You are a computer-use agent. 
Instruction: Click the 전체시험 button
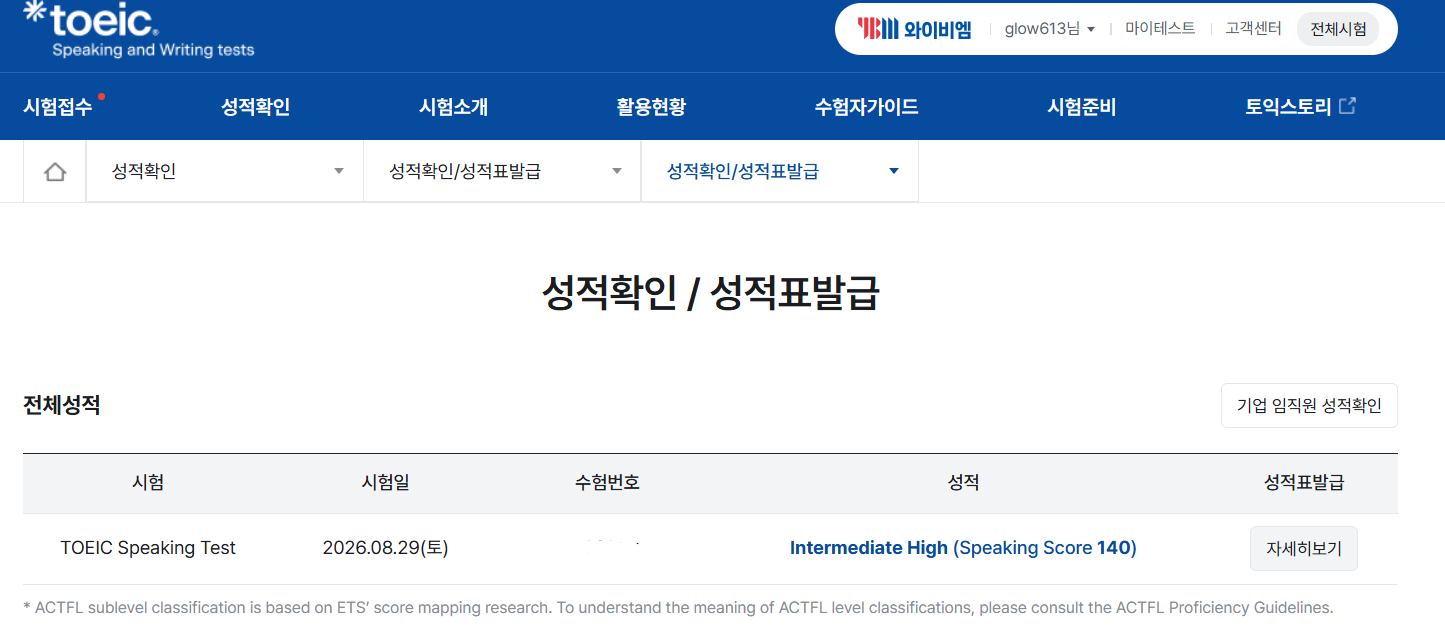coord(1338,29)
